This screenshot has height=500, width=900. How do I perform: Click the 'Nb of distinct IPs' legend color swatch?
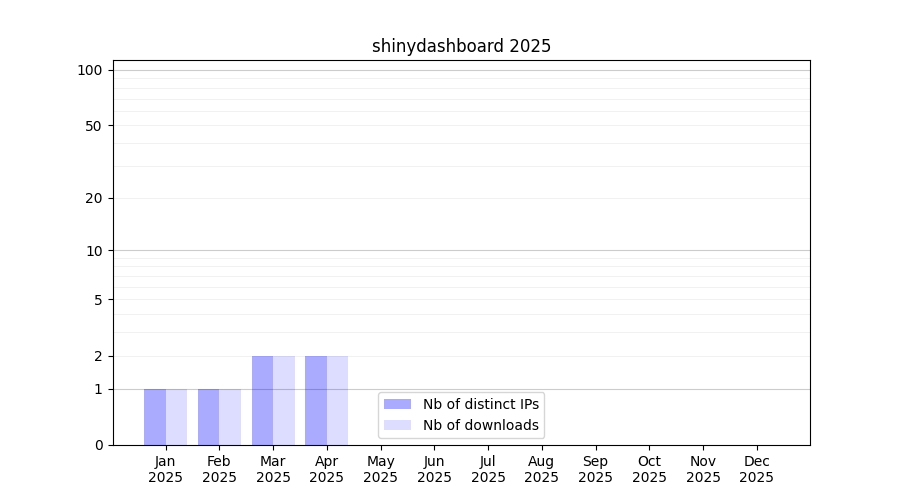397,404
